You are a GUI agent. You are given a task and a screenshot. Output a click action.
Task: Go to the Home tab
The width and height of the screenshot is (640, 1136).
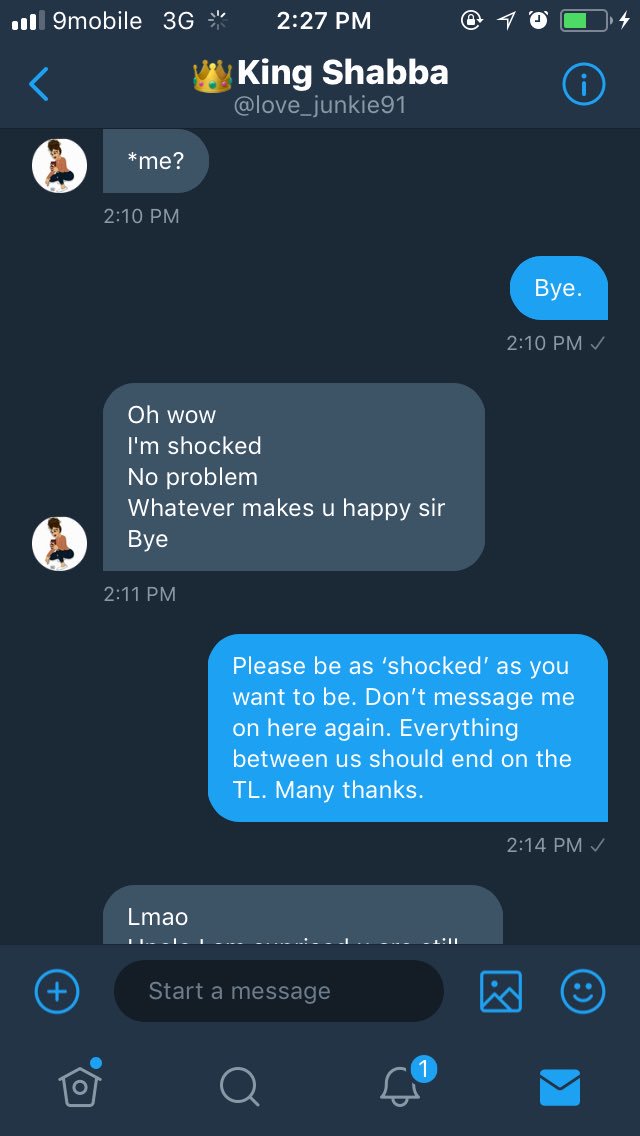tap(79, 1085)
